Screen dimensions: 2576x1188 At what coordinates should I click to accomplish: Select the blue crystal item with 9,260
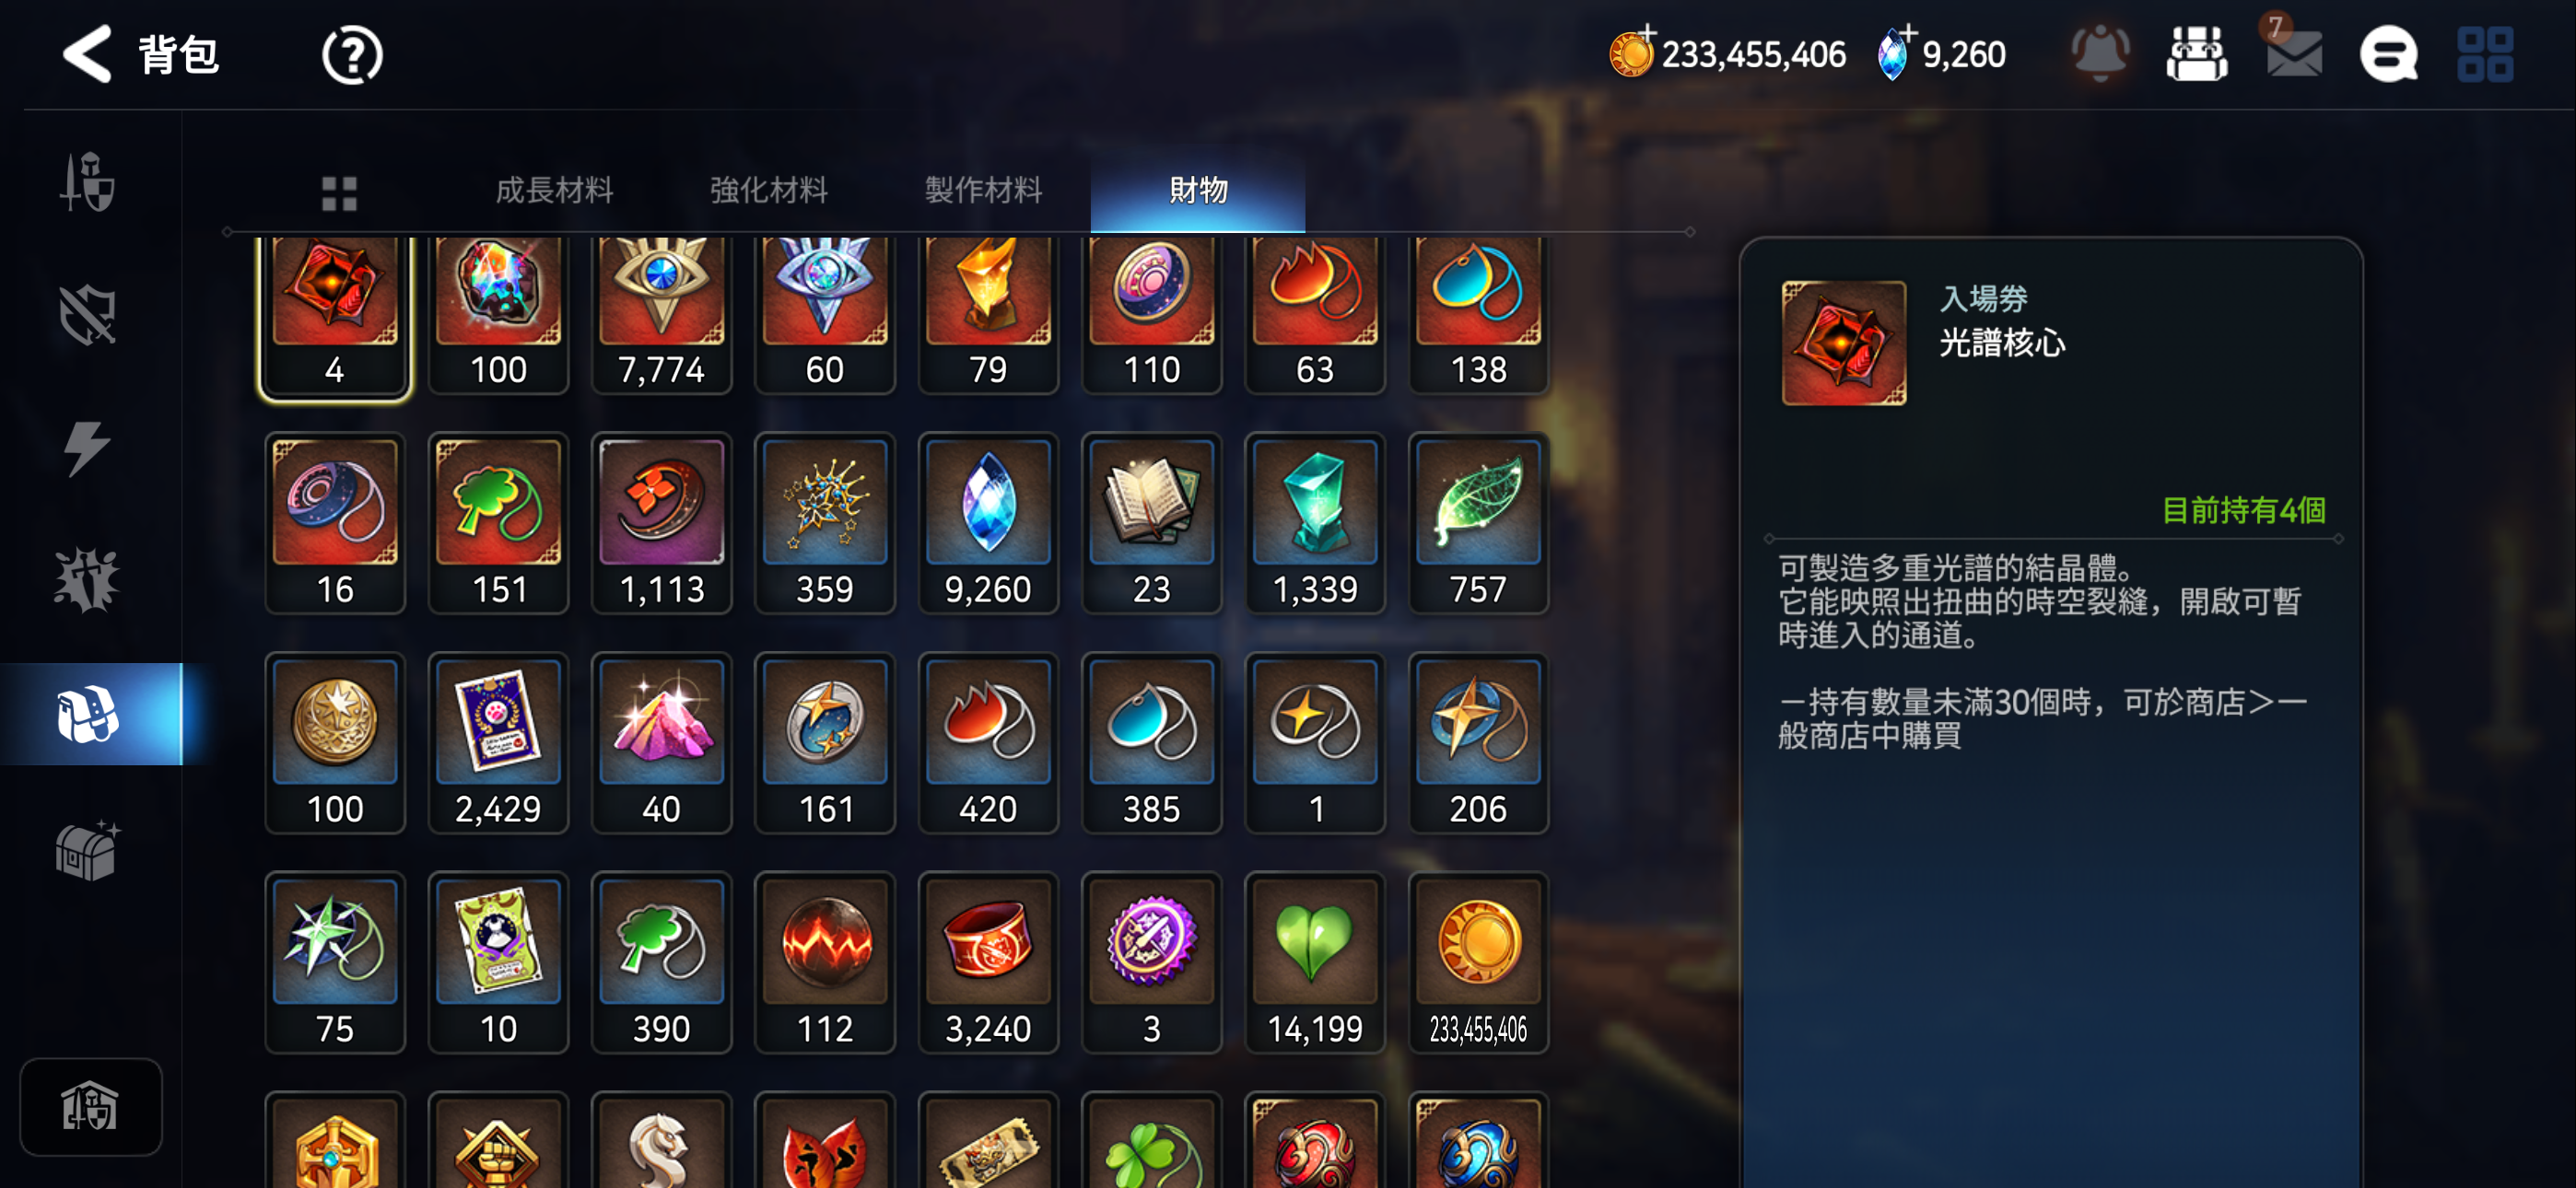988,523
